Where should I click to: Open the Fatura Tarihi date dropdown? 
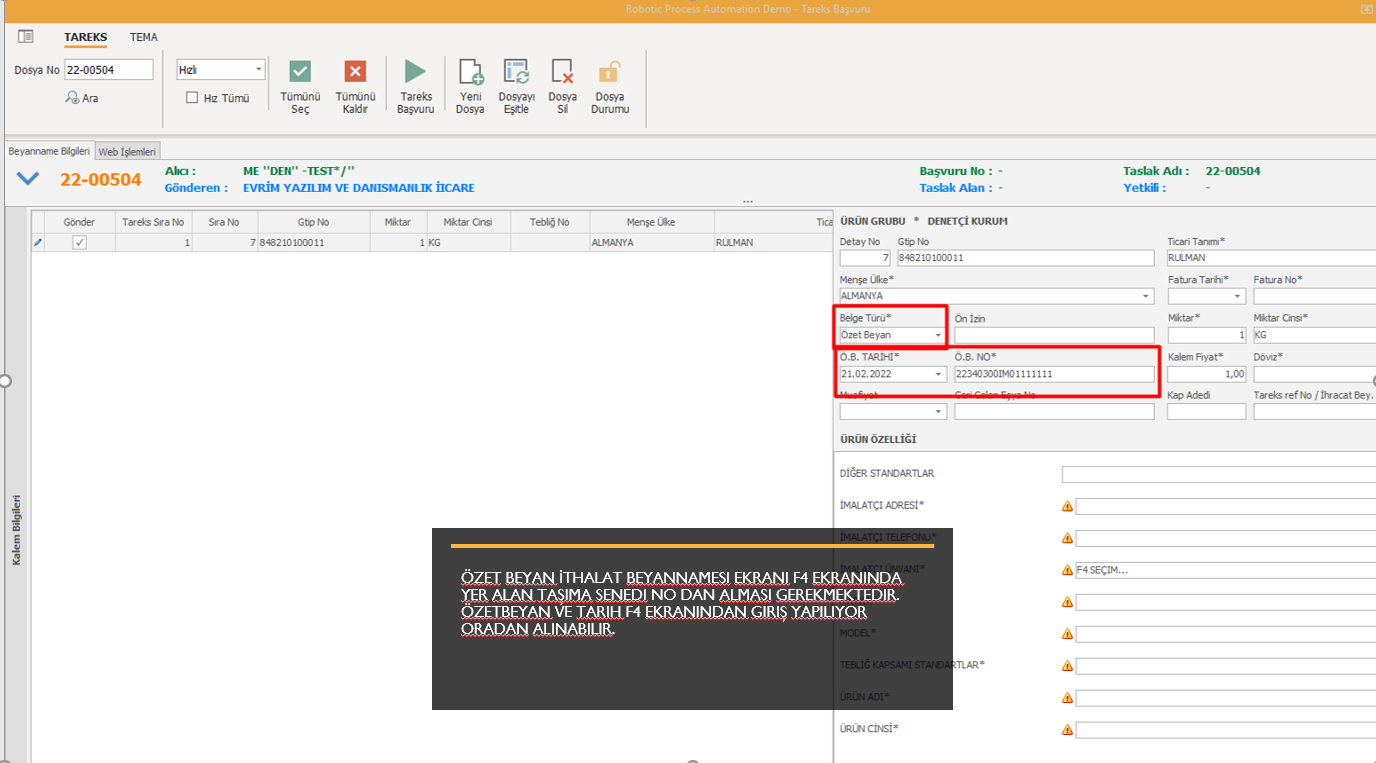[x=1238, y=297]
